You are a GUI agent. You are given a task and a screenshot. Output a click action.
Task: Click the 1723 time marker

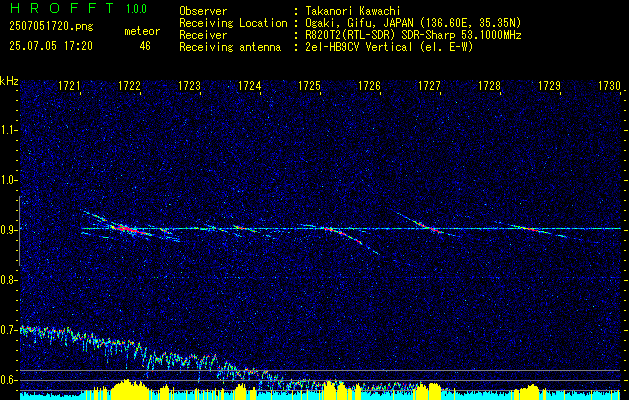pos(189,85)
